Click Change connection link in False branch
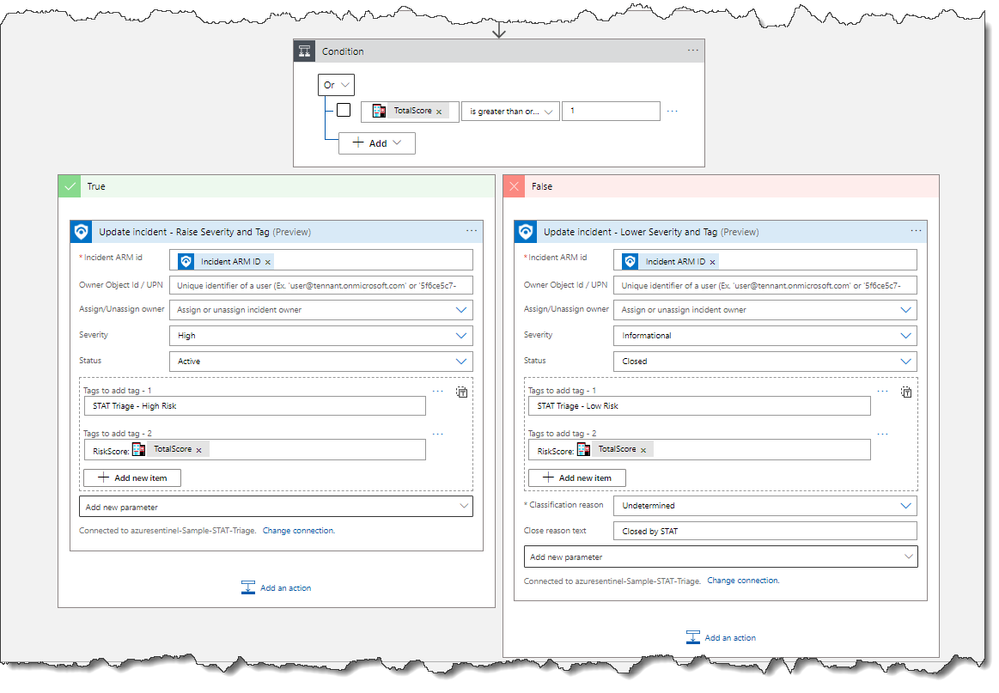The height and width of the screenshot is (693, 999). pyautogui.click(x=743, y=581)
